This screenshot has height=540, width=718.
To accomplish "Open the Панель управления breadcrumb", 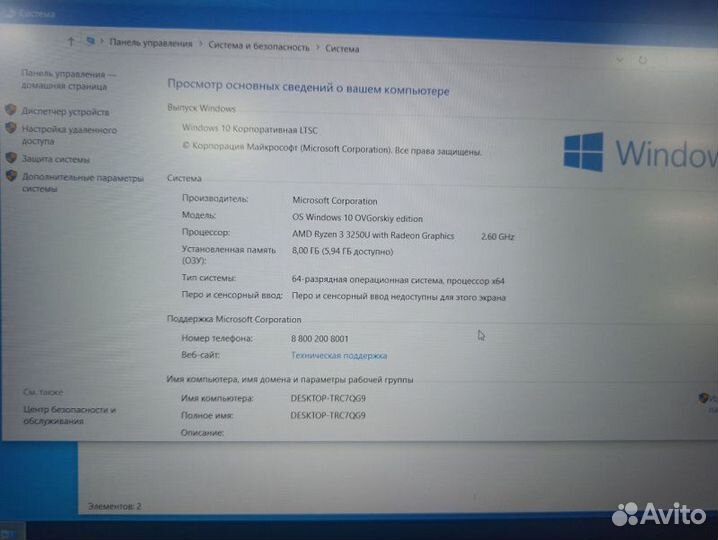I will pyautogui.click(x=151, y=43).
